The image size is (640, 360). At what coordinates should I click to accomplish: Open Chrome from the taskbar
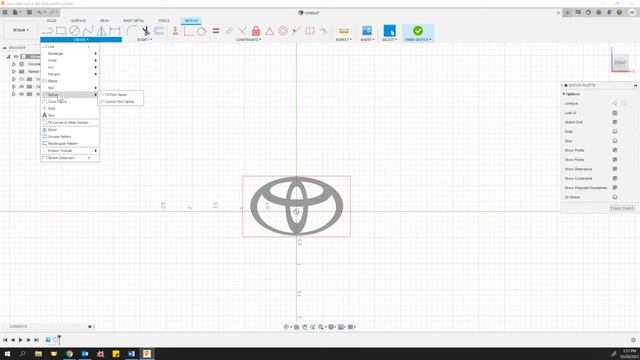[x=69, y=354]
